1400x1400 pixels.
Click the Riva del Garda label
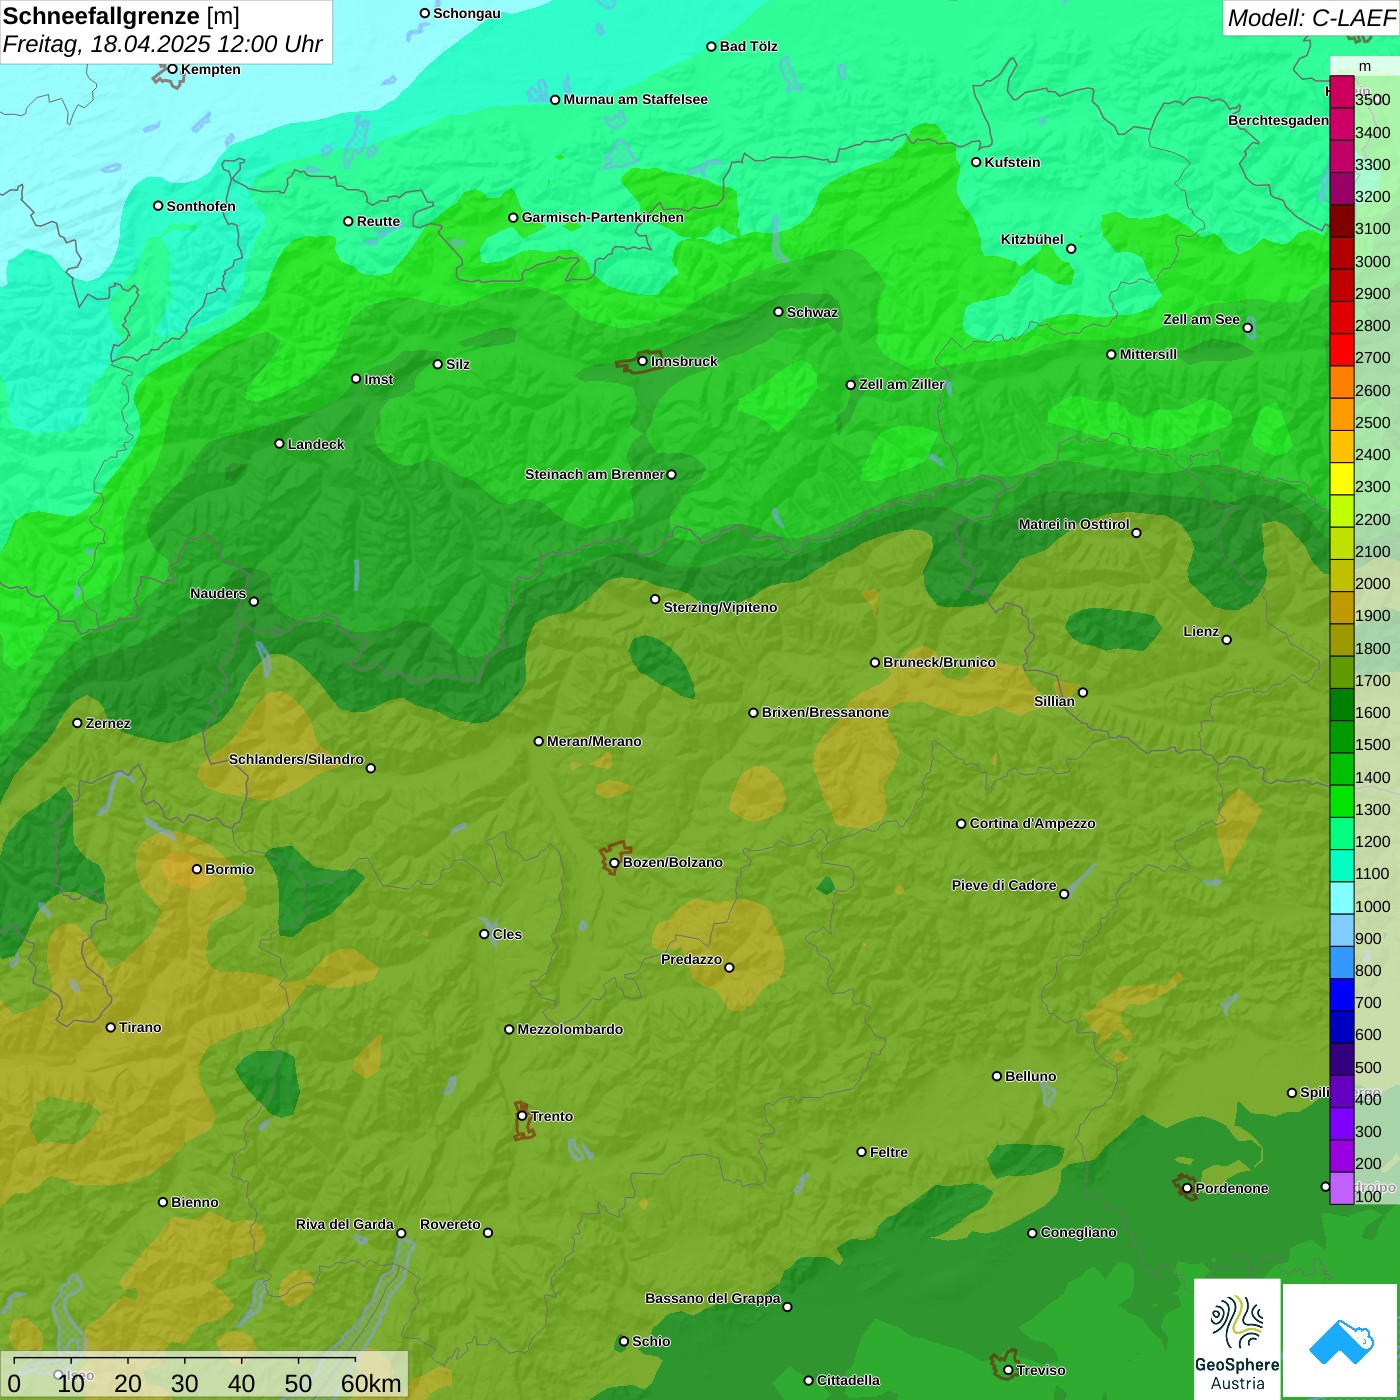[x=345, y=1224]
